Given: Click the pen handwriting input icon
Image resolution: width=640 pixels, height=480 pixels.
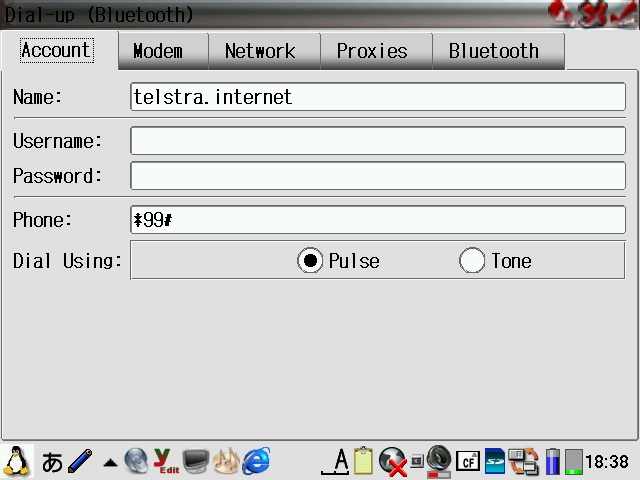Looking at the screenshot, I should click(x=80, y=461).
